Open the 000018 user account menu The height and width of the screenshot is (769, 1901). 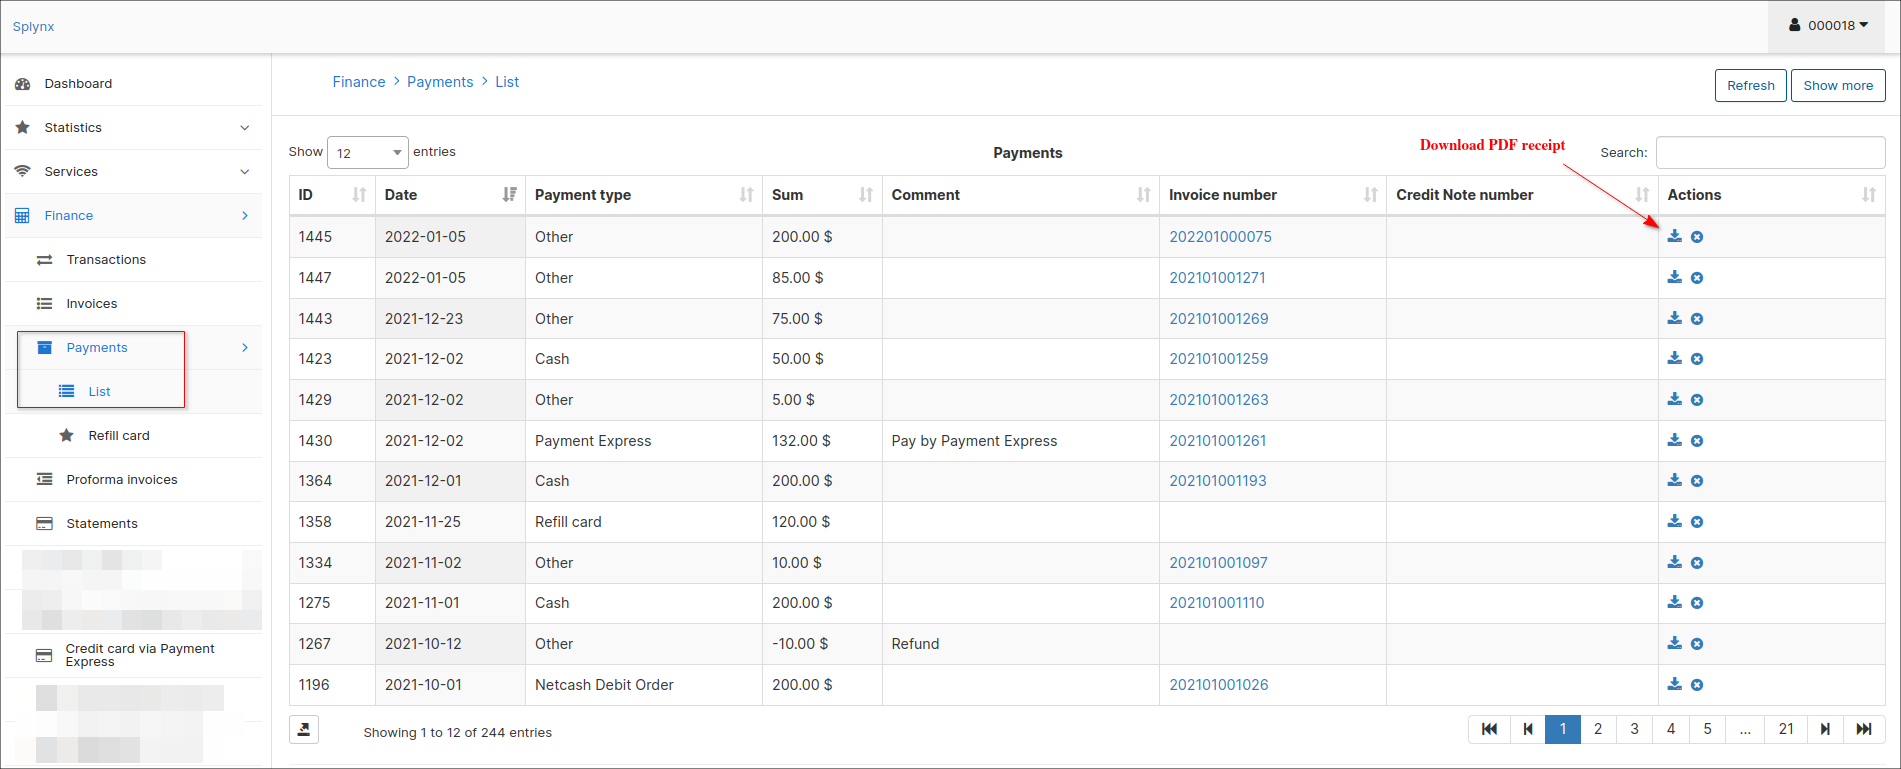[x=1828, y=26]
